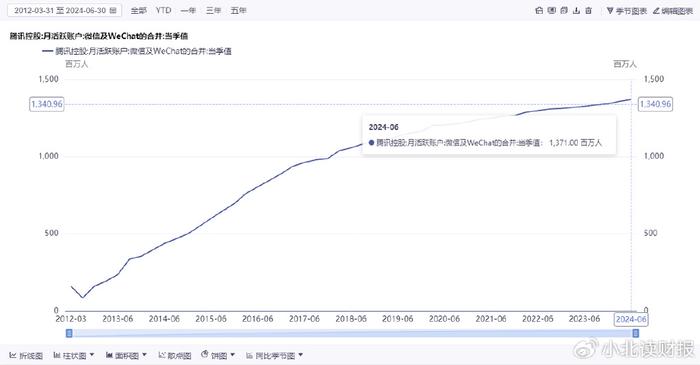Click the calendar icon in date range box
This screenshot has height=365, width=700.
[x=112, y=10]
